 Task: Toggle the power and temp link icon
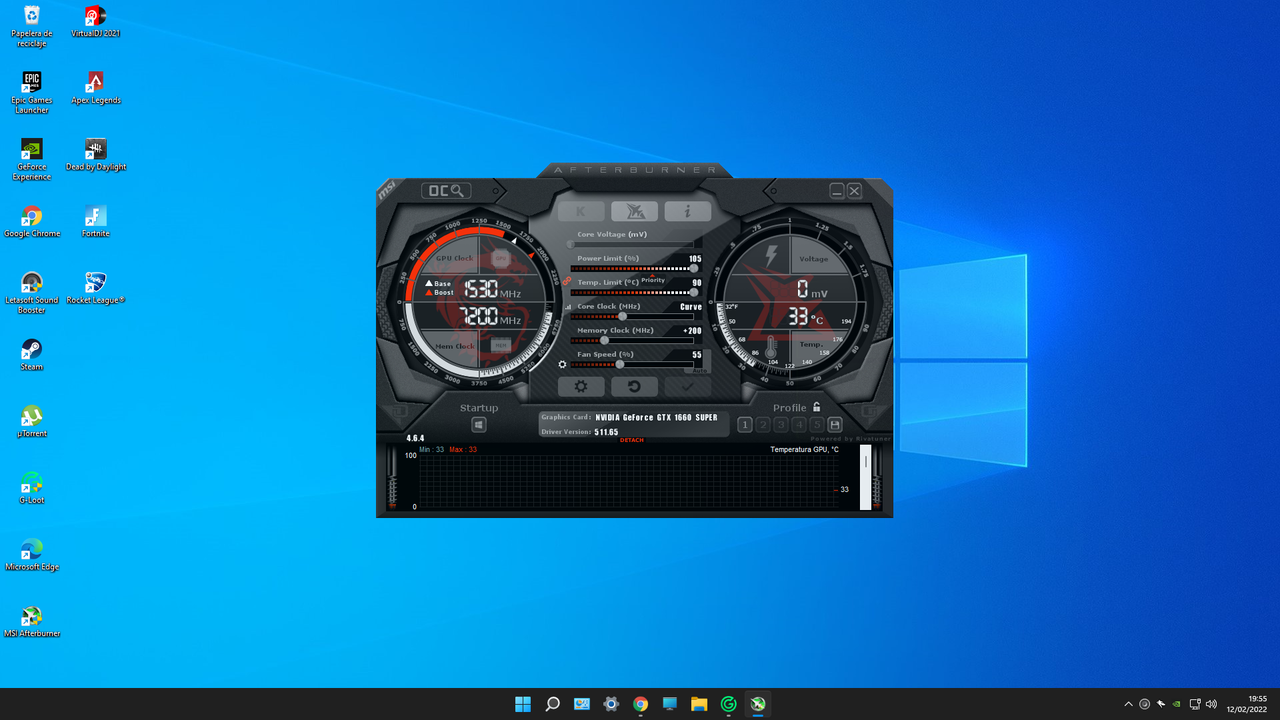point(565,281)
